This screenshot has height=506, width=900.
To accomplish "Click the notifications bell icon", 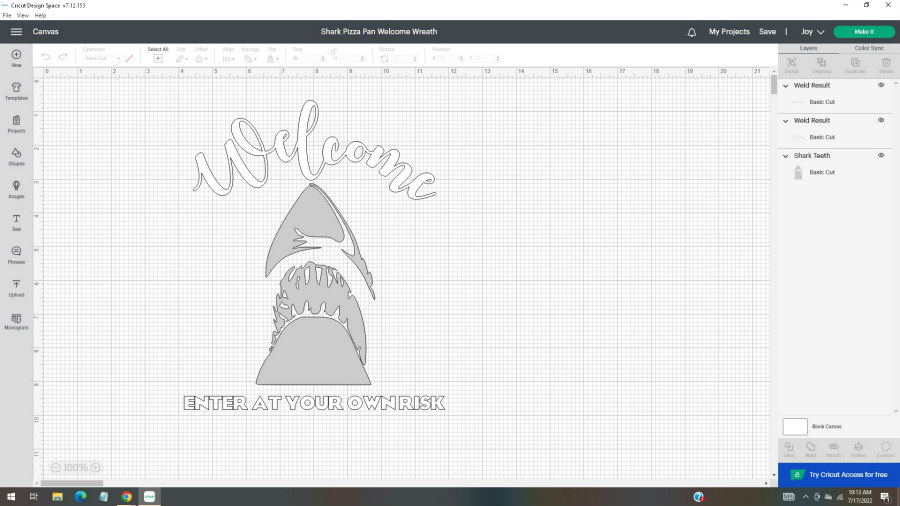I will pos(691,32).
